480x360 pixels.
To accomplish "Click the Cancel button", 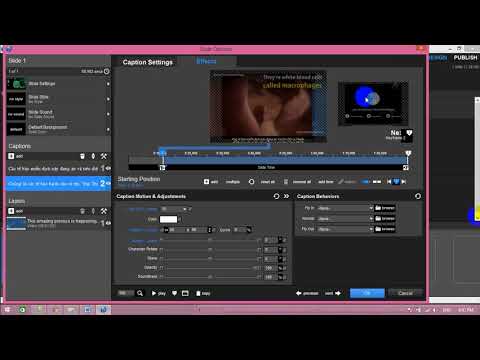I will pos(406,293).
